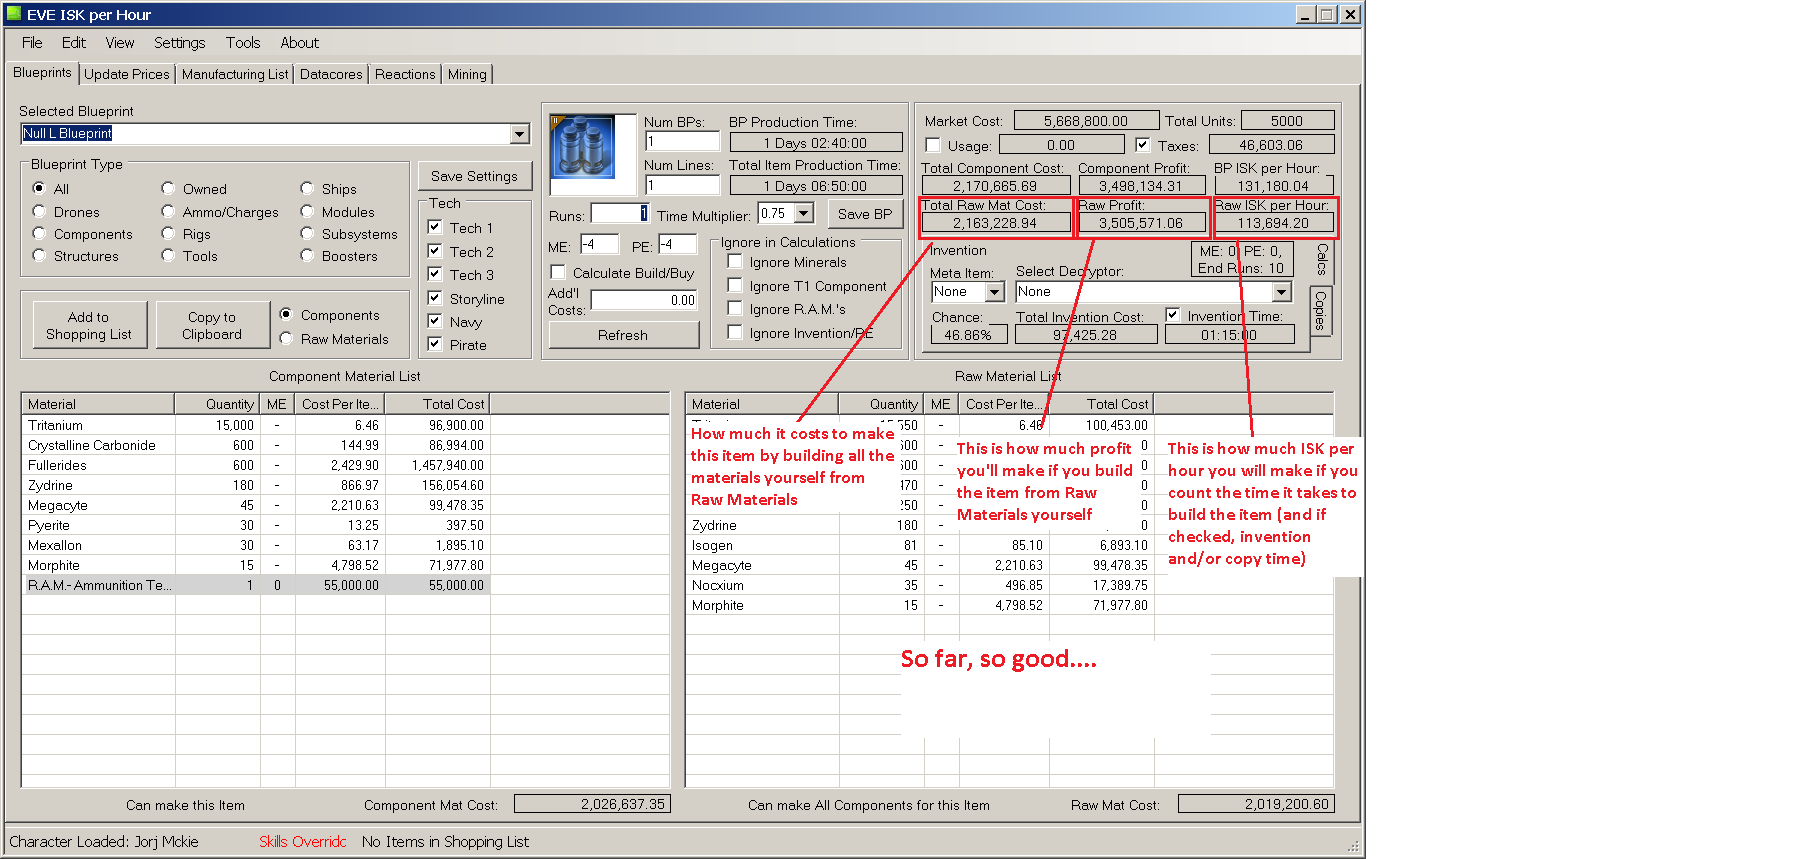Click the Save Settings button
This screenshot has width=1804, height=859.
(x=474, y=176)
